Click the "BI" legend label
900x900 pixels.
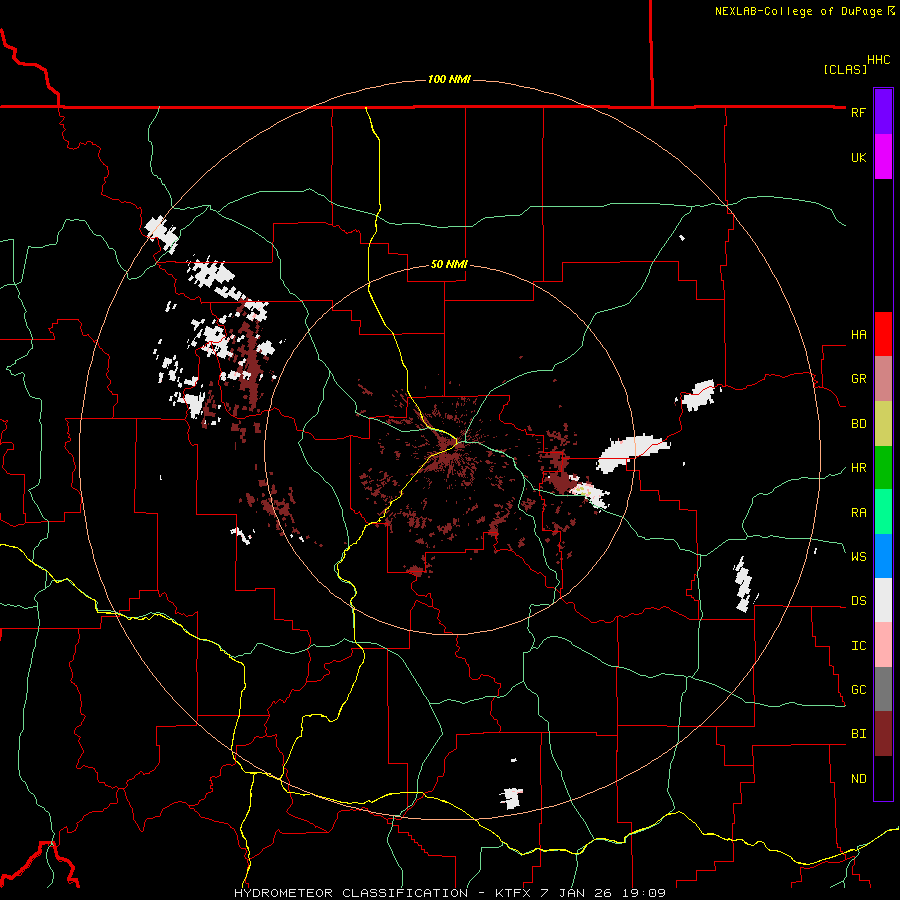858,734
